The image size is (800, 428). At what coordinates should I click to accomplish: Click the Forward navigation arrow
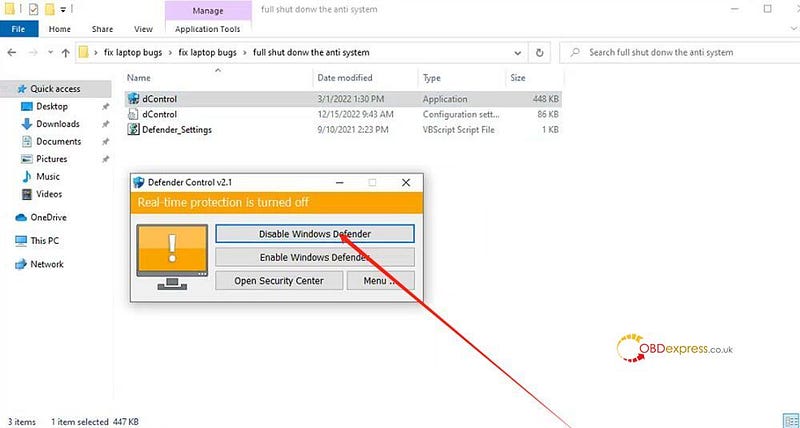[33, 53]
